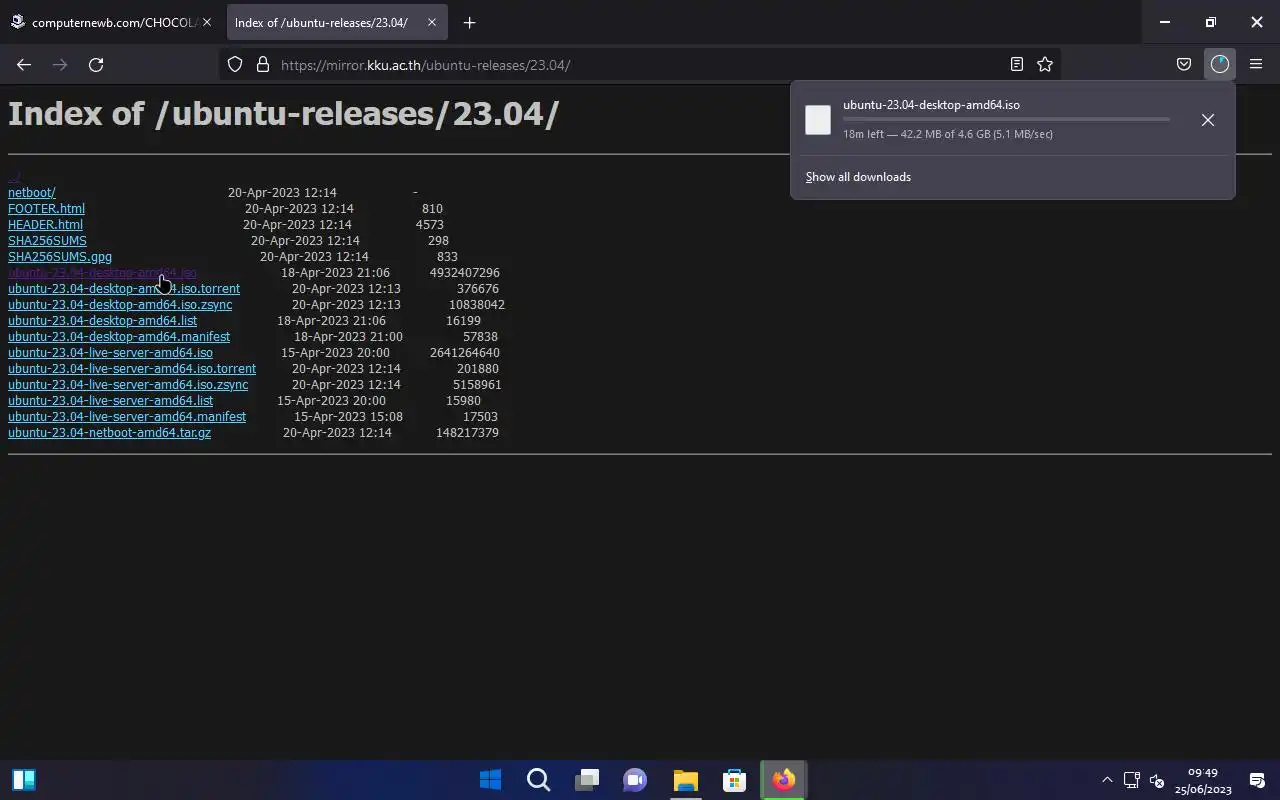Bookmark this page with the star icon
This screenshot has height=800, width=1280.
pyautogui.click(x=1045, y=65)
